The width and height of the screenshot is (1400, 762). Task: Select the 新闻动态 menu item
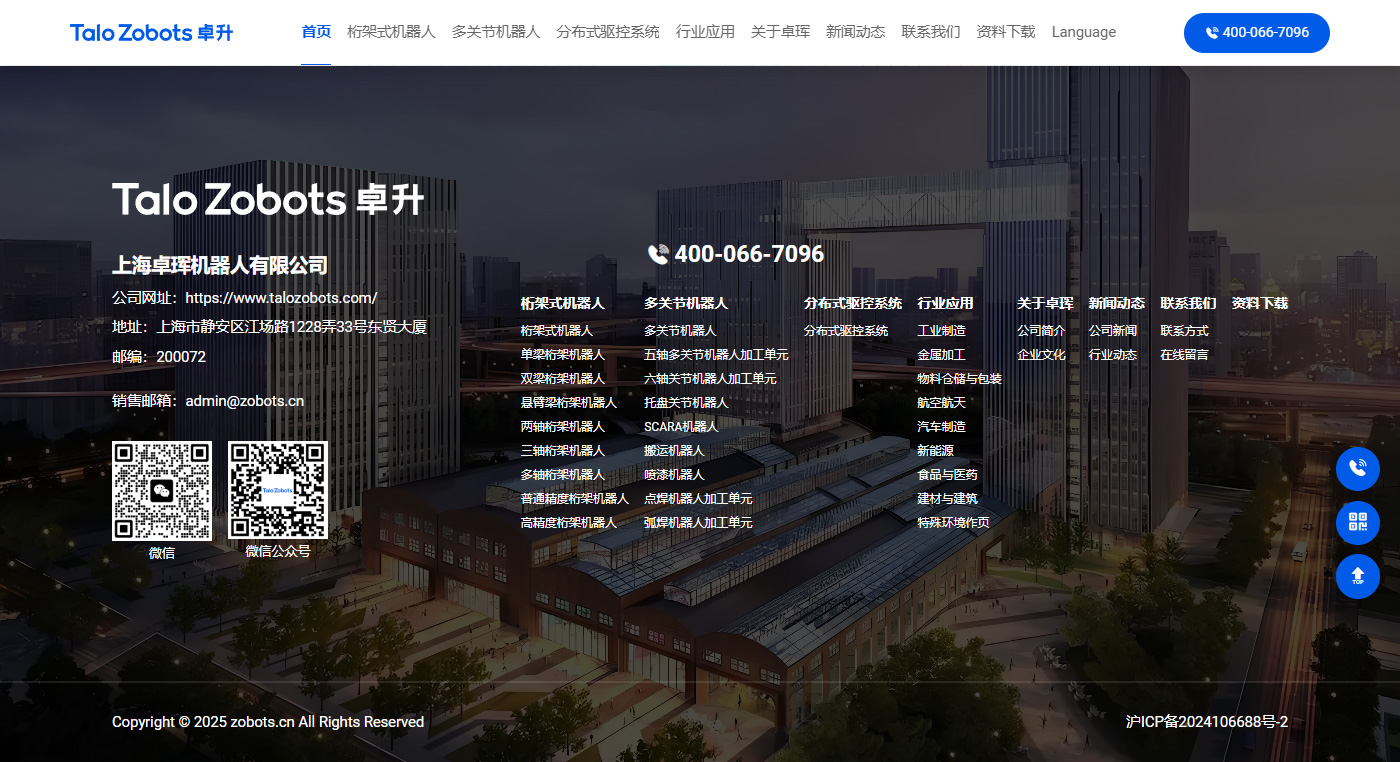(855, 32)
